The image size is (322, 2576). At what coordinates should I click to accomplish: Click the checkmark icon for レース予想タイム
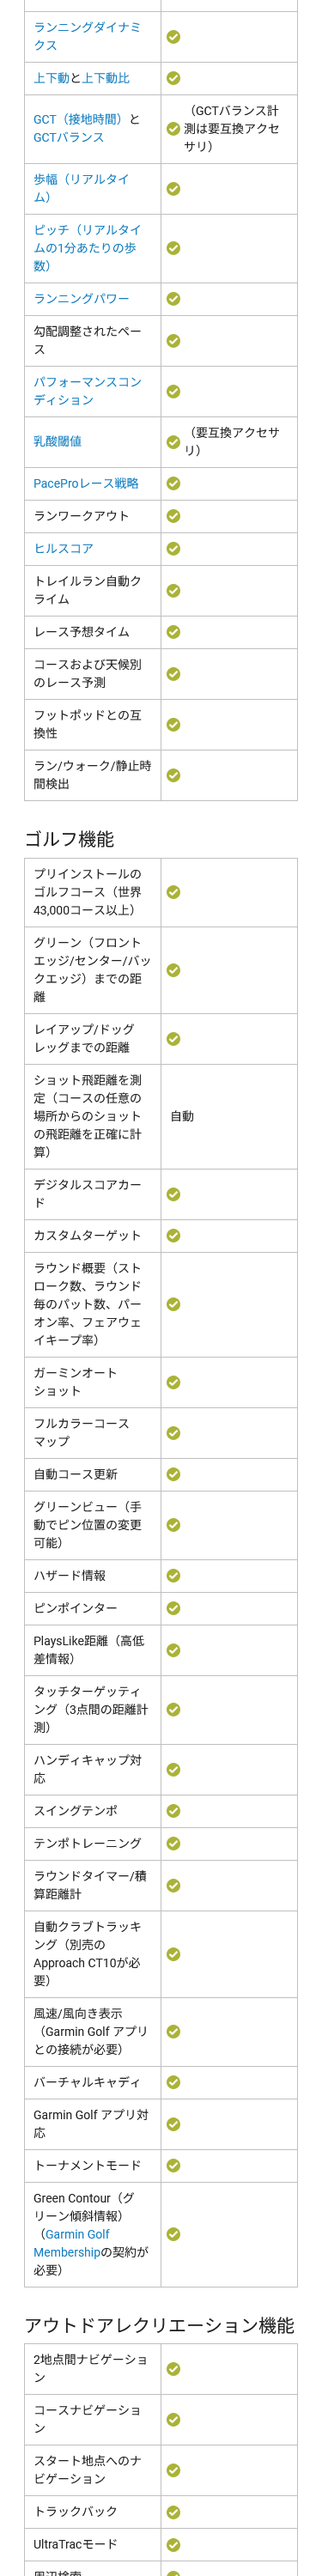point(173,632)
